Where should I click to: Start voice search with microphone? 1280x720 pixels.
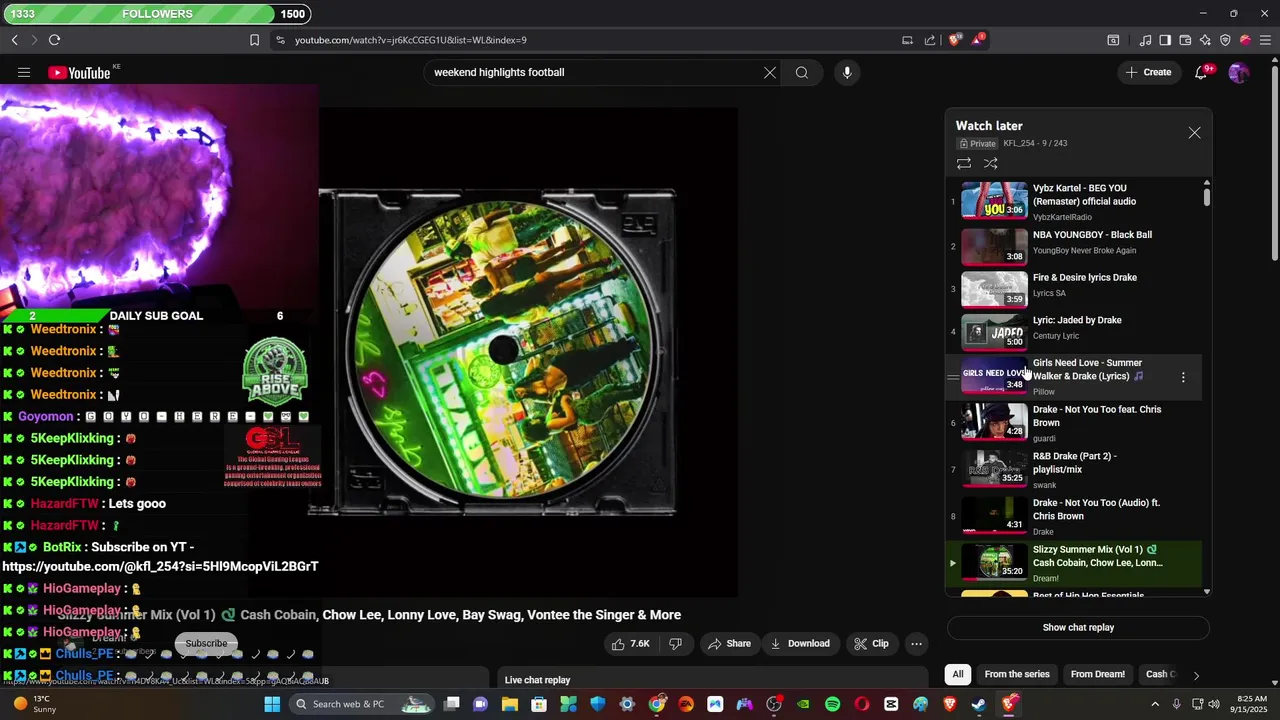847,72
